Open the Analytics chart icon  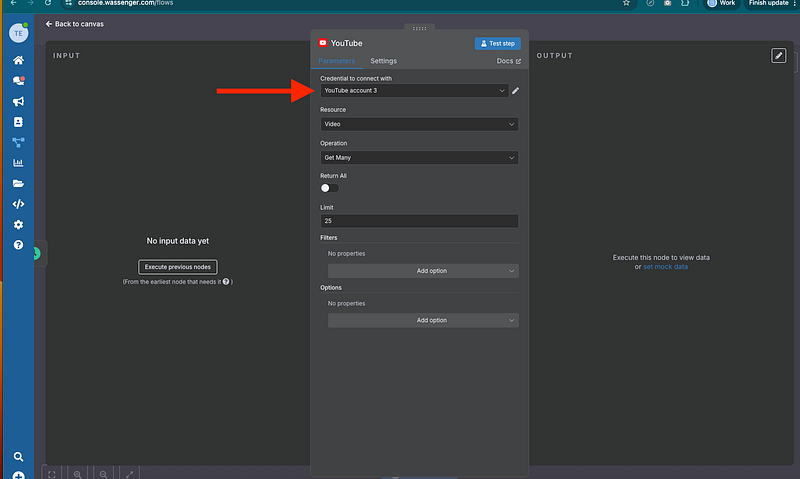coord(18,163)
